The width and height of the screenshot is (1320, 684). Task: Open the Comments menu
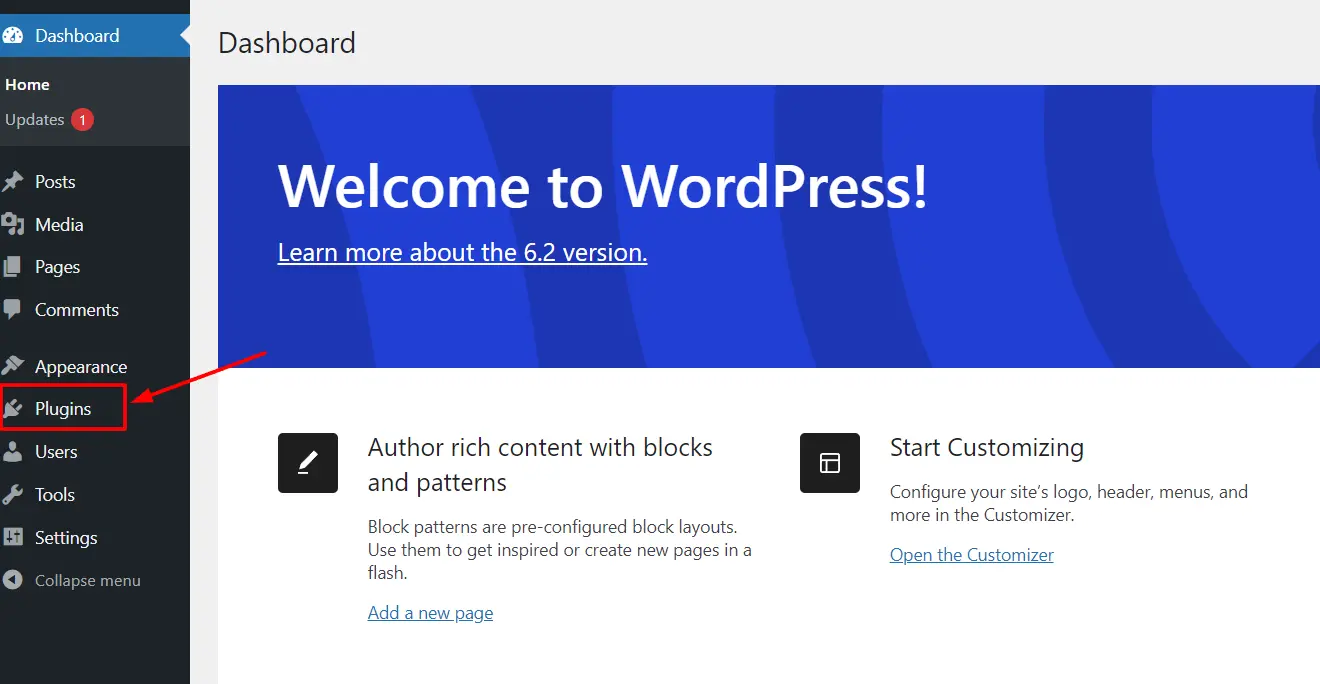[95, 310]
